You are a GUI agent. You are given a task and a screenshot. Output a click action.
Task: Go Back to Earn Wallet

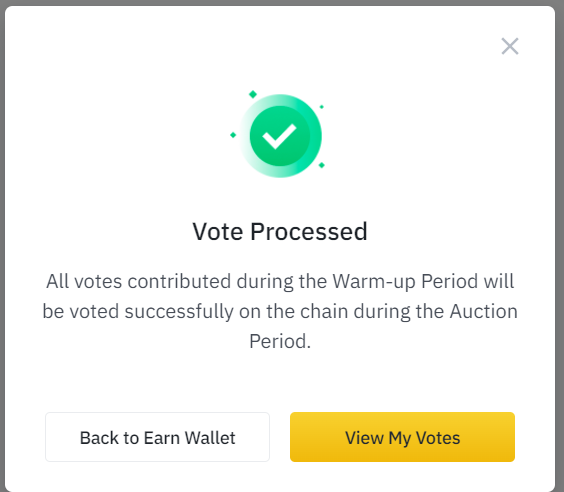[x=157, y=437]
